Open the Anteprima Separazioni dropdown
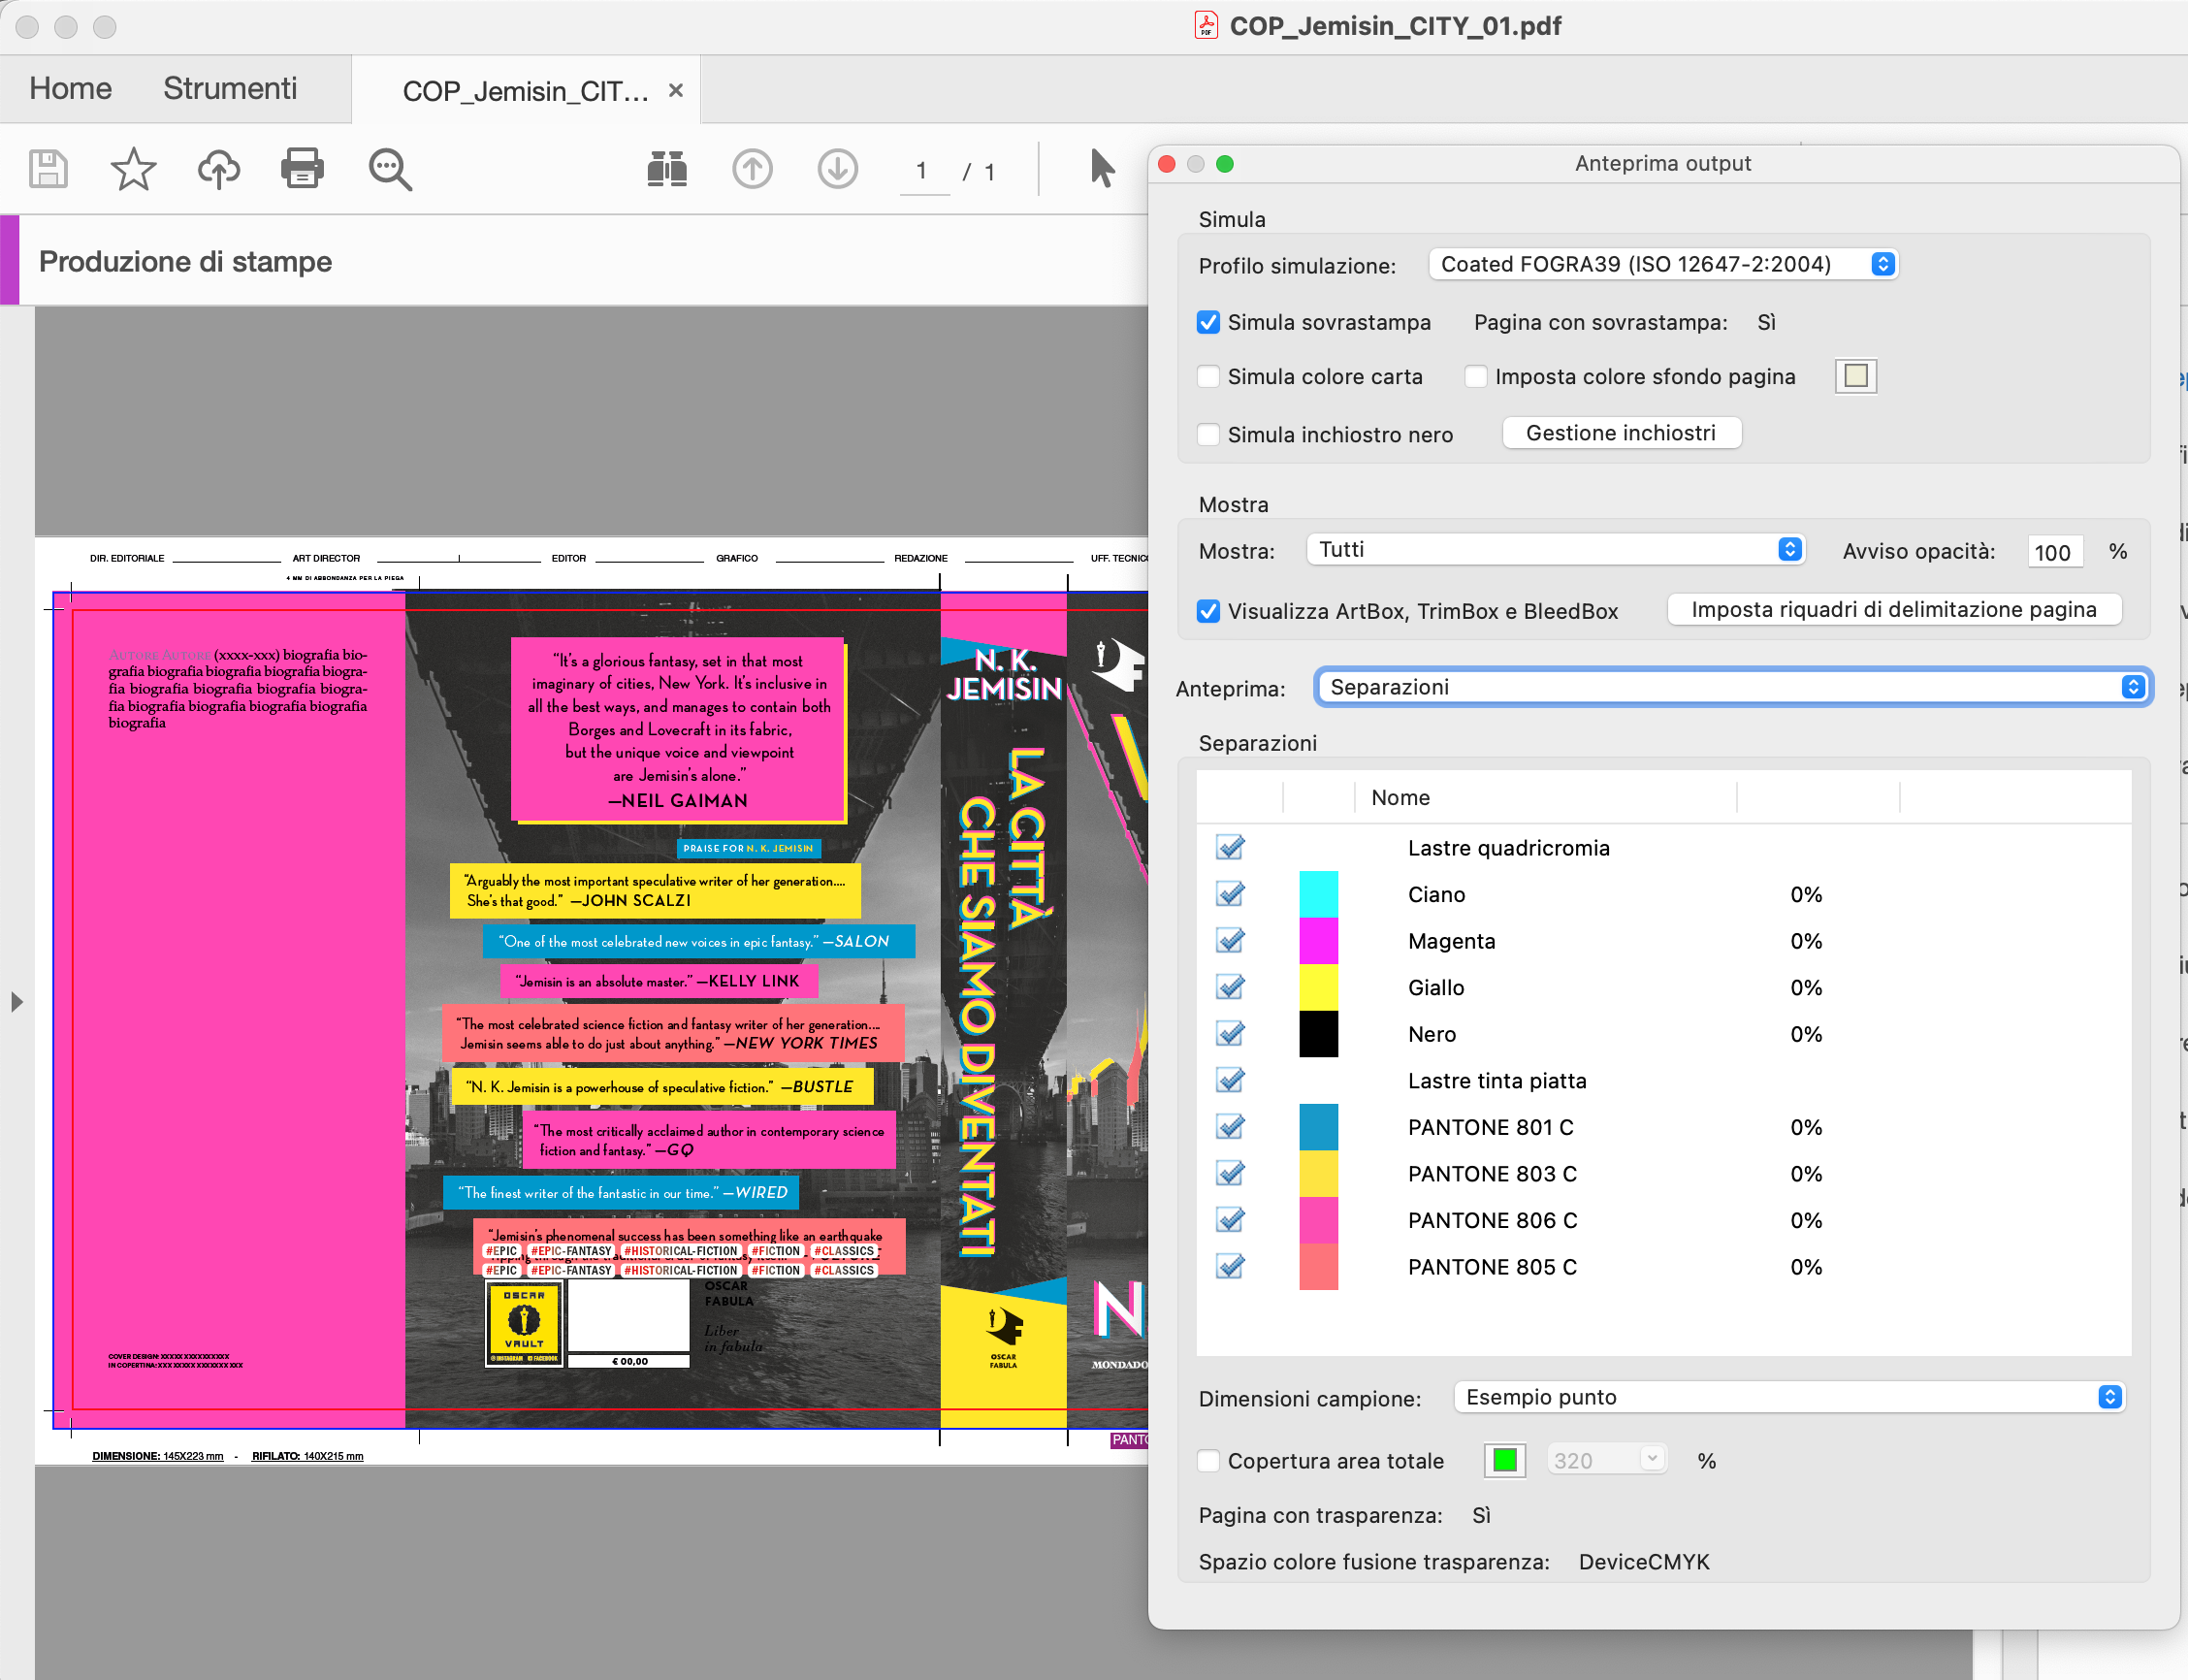 coord(1733,687)
